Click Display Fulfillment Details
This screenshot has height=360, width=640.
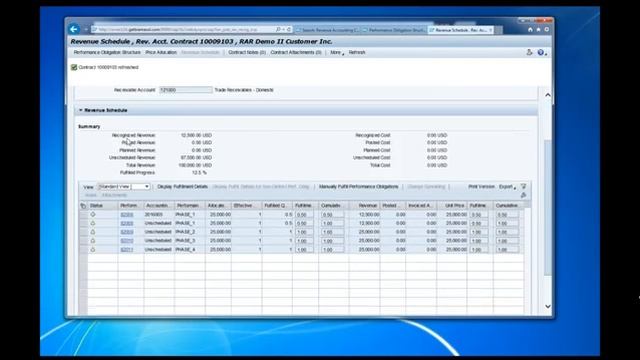(x=182, y=187)
